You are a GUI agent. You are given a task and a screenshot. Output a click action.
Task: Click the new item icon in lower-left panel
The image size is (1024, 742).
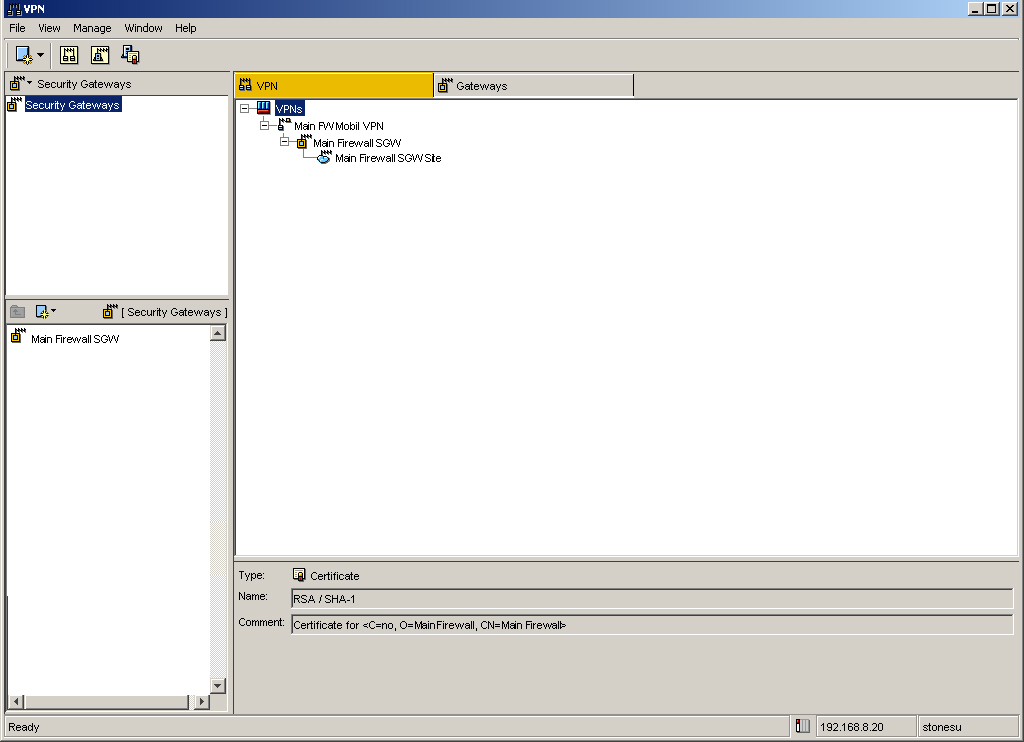pos(42,312)
